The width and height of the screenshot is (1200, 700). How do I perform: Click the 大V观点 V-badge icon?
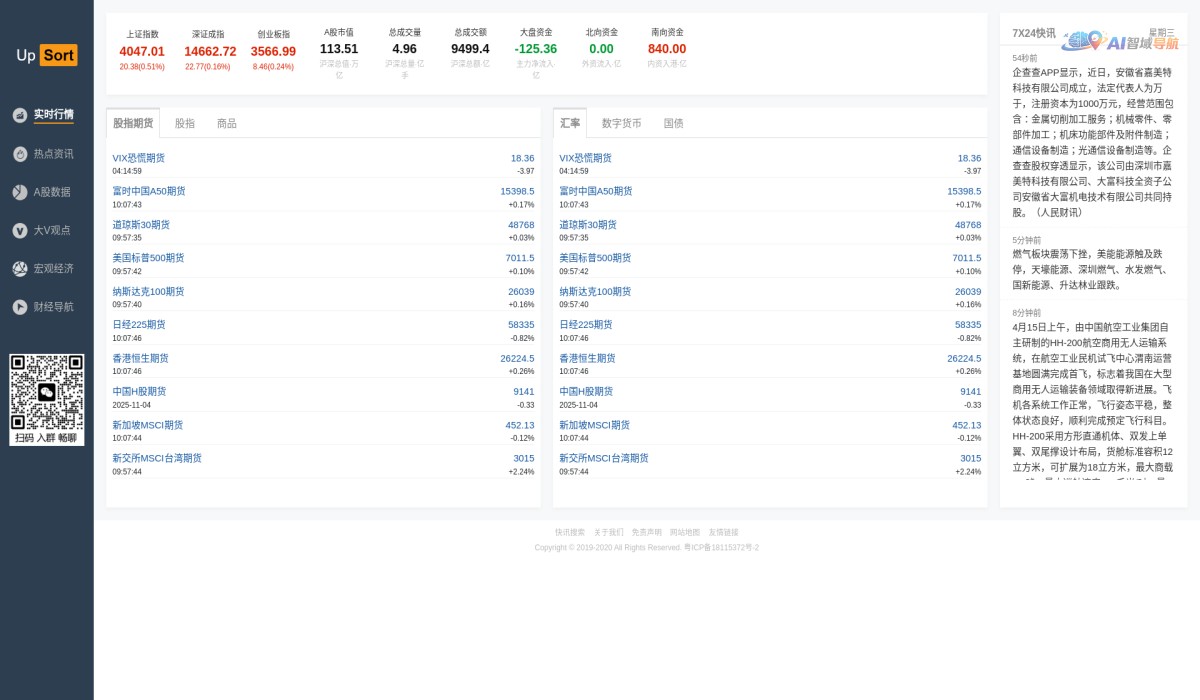19,230
